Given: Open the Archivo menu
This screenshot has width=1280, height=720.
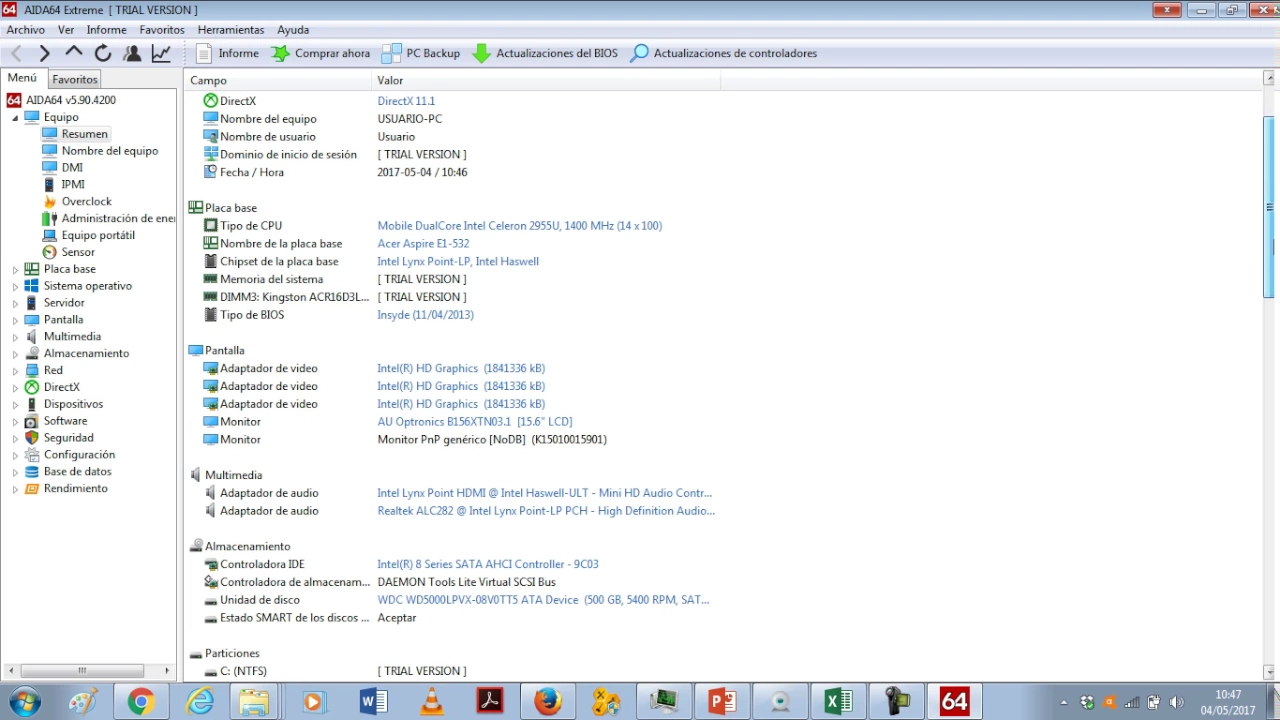Looking at the screenshot, I should point(26,30).
